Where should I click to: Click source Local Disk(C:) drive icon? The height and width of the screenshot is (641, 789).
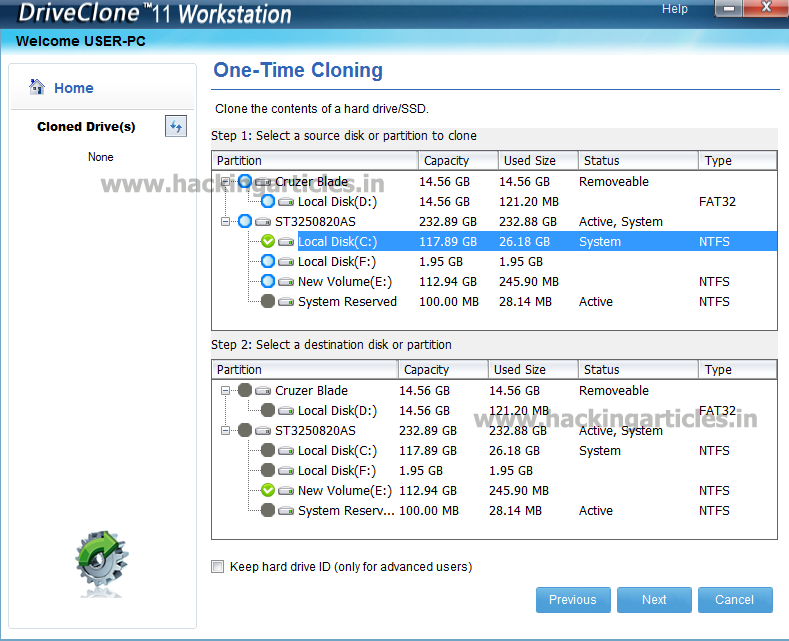point(286,242)
